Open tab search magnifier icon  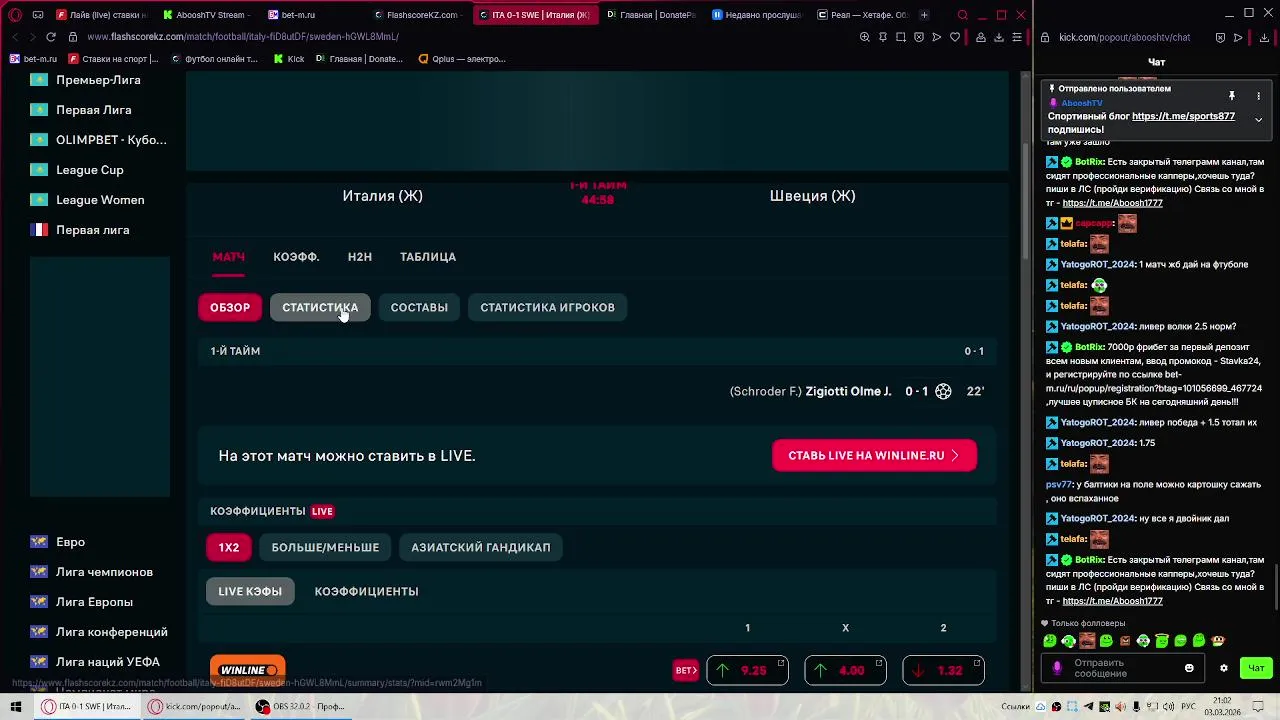963,15
